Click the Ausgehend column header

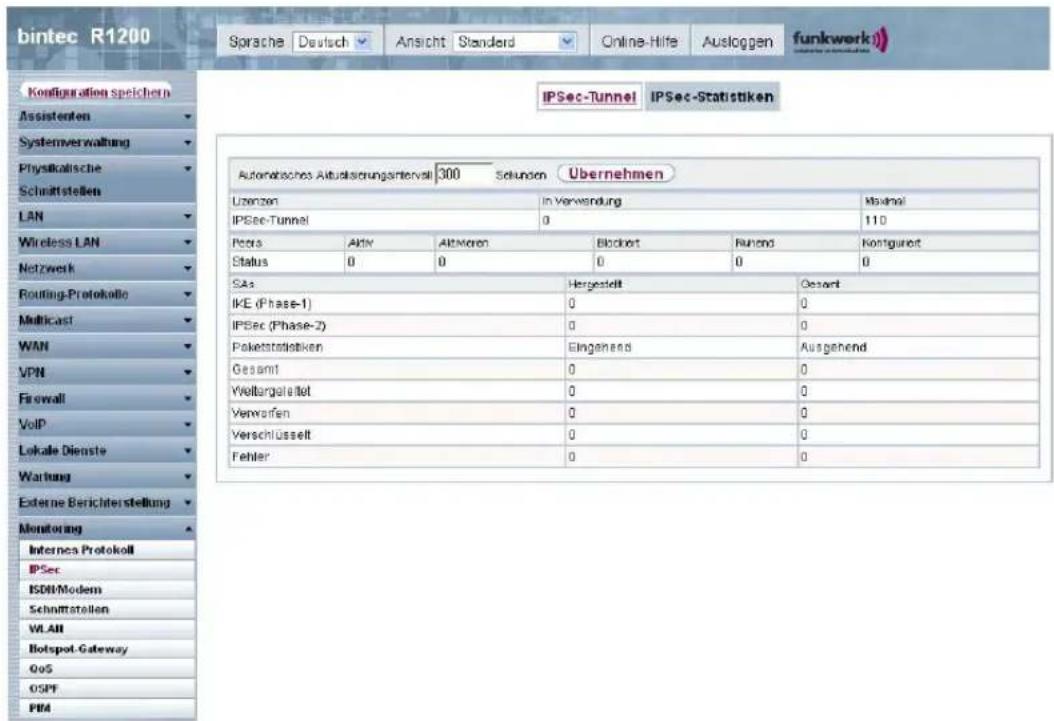[x=833, y=347]
